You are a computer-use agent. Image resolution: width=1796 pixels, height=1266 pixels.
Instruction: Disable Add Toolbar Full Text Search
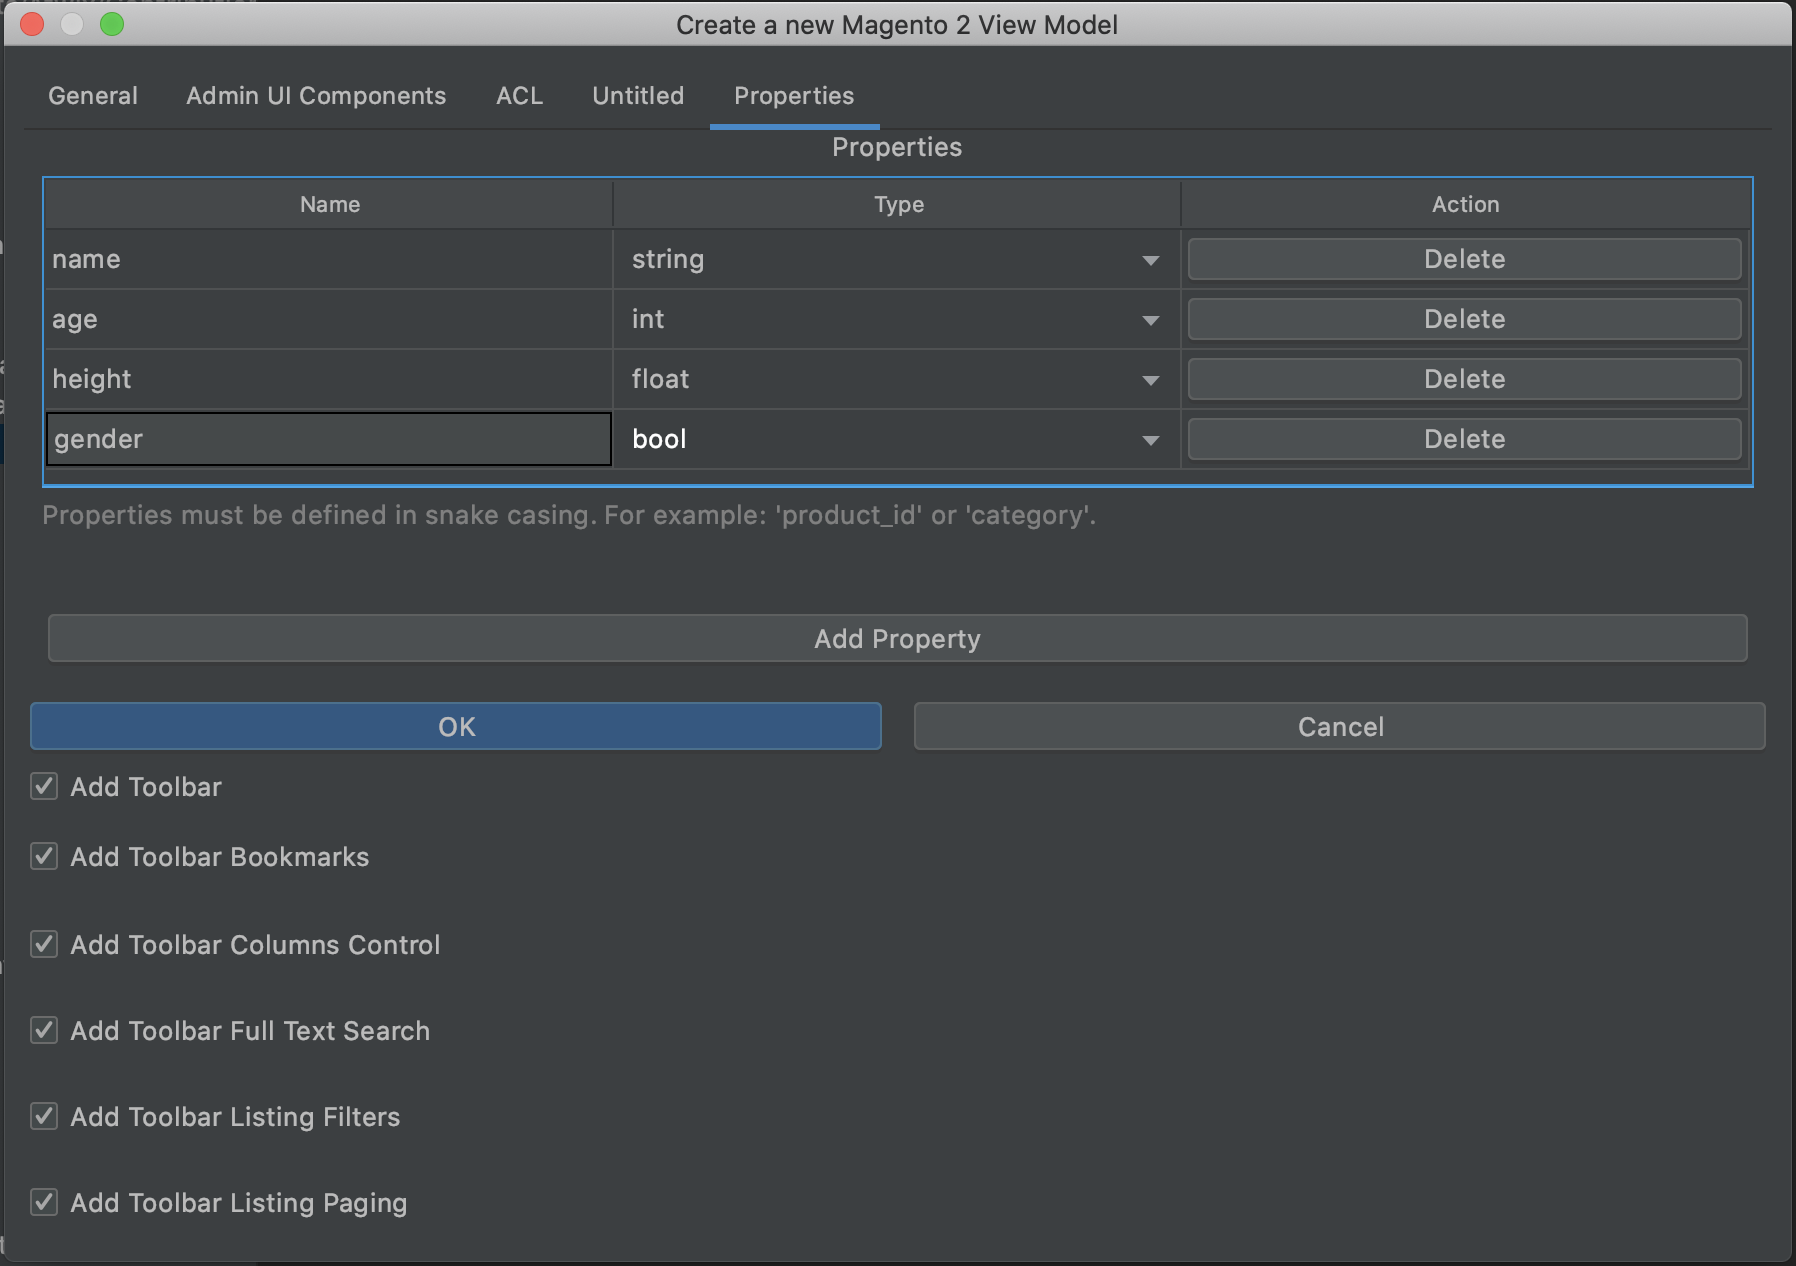tap(44, 1031)
